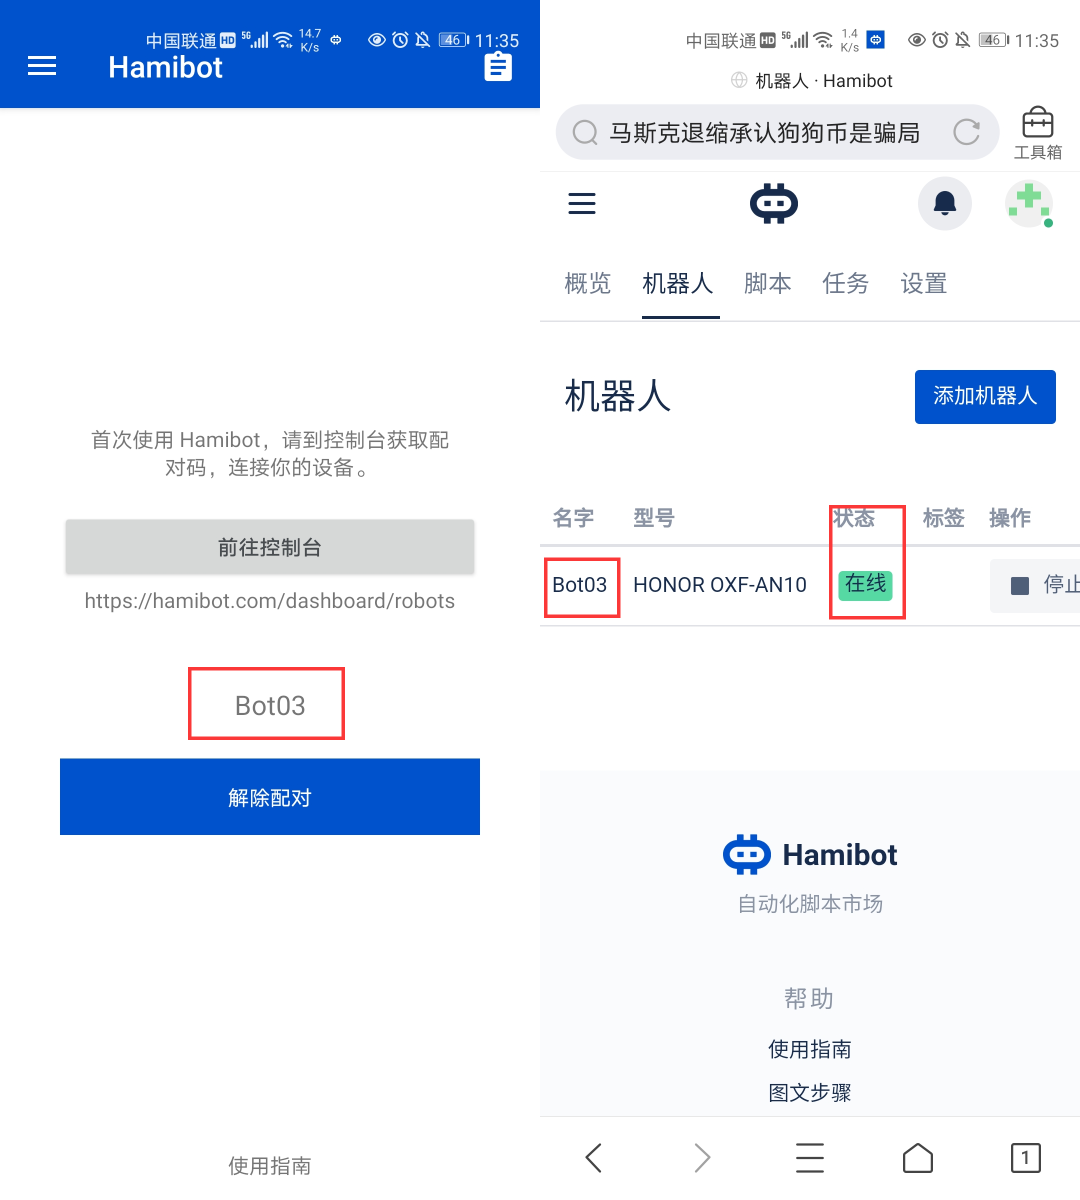This screenshot has width=1080, height=1200.
Task: Select the 任务 tab
Action: (846, 284)
